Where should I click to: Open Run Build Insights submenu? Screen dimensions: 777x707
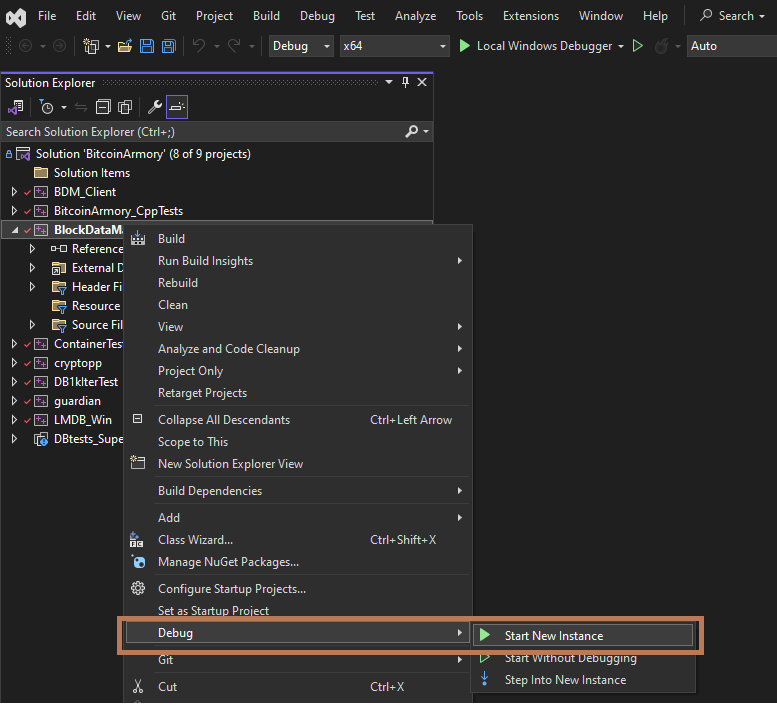pyautogui.click(x=297, y=261)
